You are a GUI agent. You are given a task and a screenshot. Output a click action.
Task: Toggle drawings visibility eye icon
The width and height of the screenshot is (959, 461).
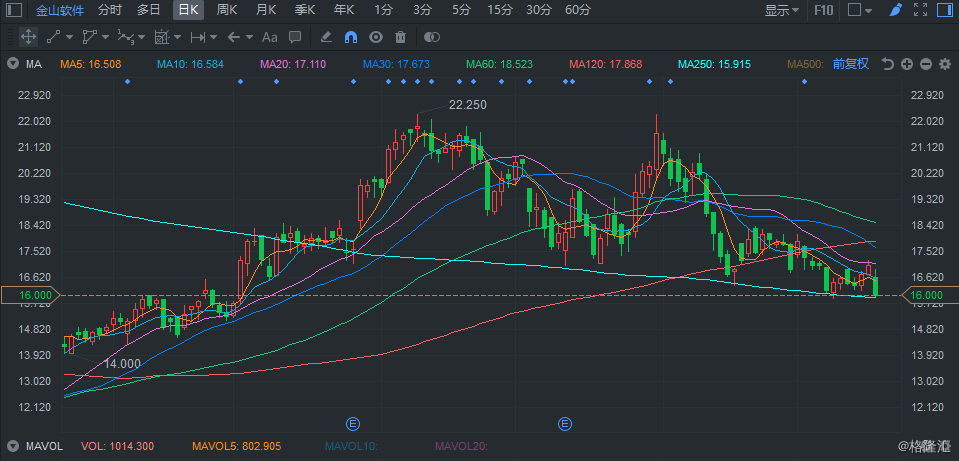point(376,37)
